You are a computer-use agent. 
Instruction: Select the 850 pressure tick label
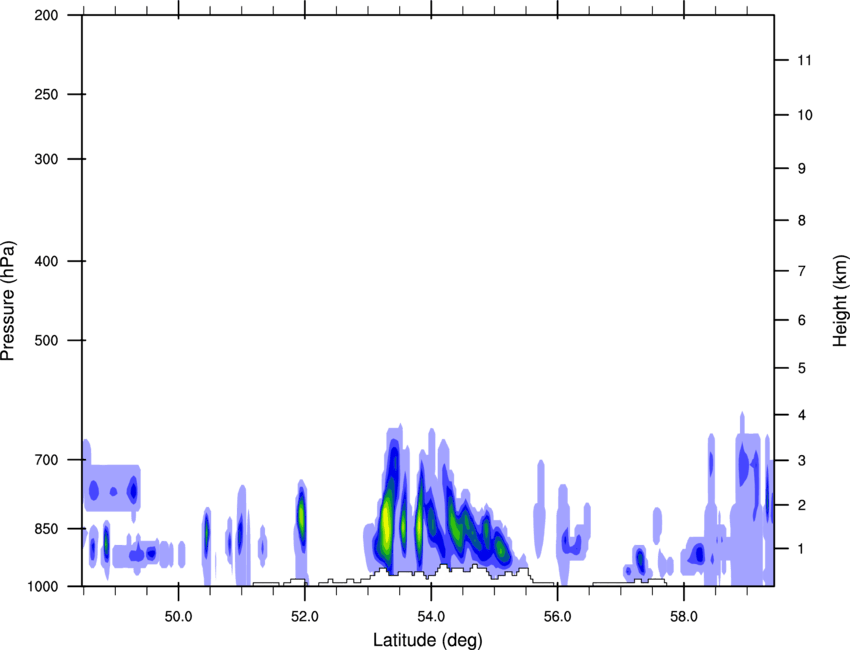(46, 529)
